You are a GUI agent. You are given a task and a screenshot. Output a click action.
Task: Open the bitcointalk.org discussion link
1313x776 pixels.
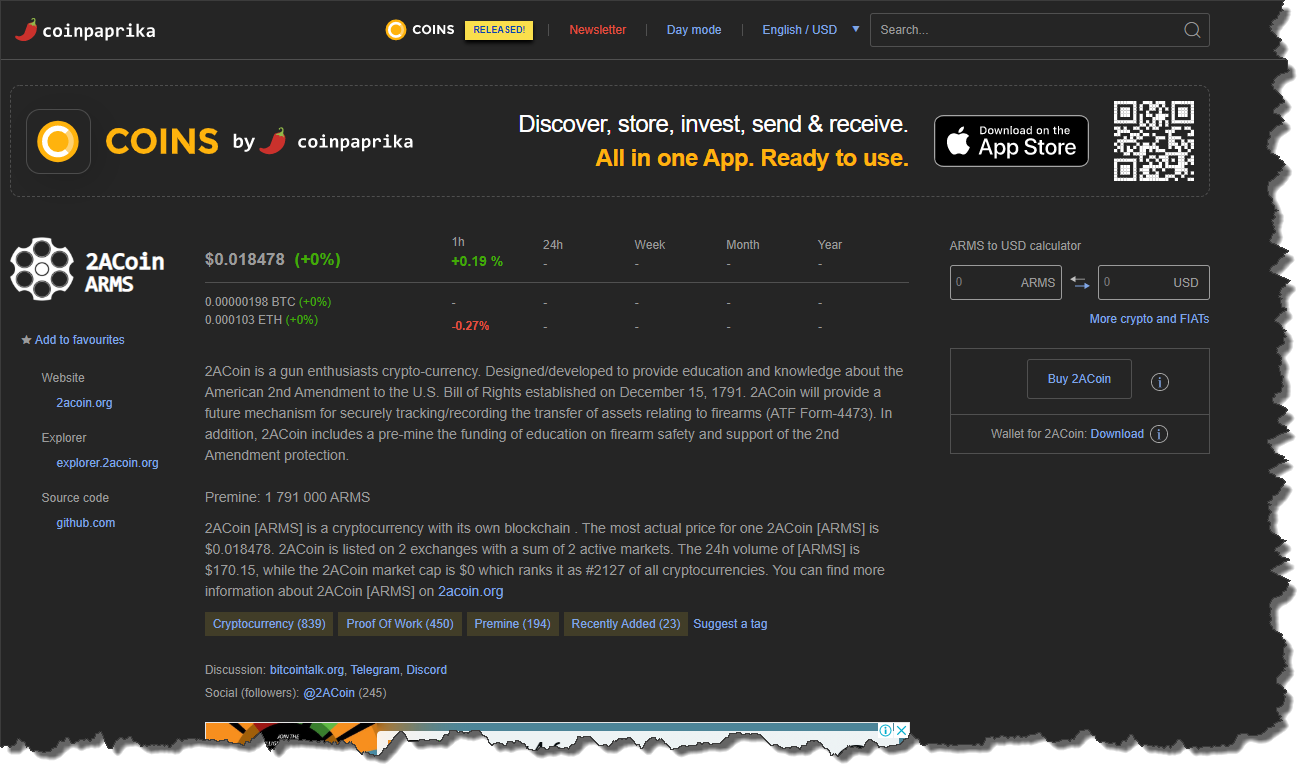tap(307, 670)
